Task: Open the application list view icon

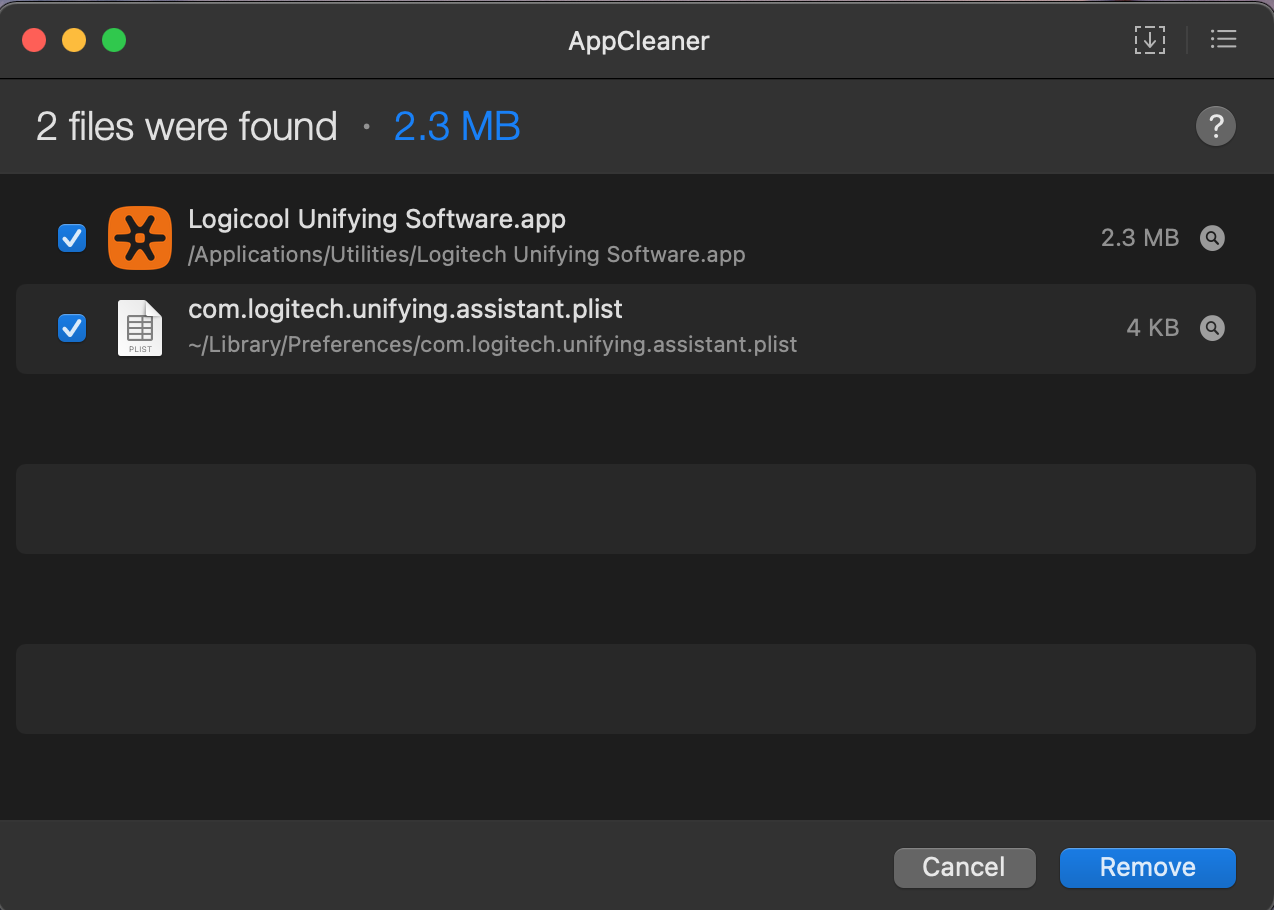Action: click(1223, 40)
